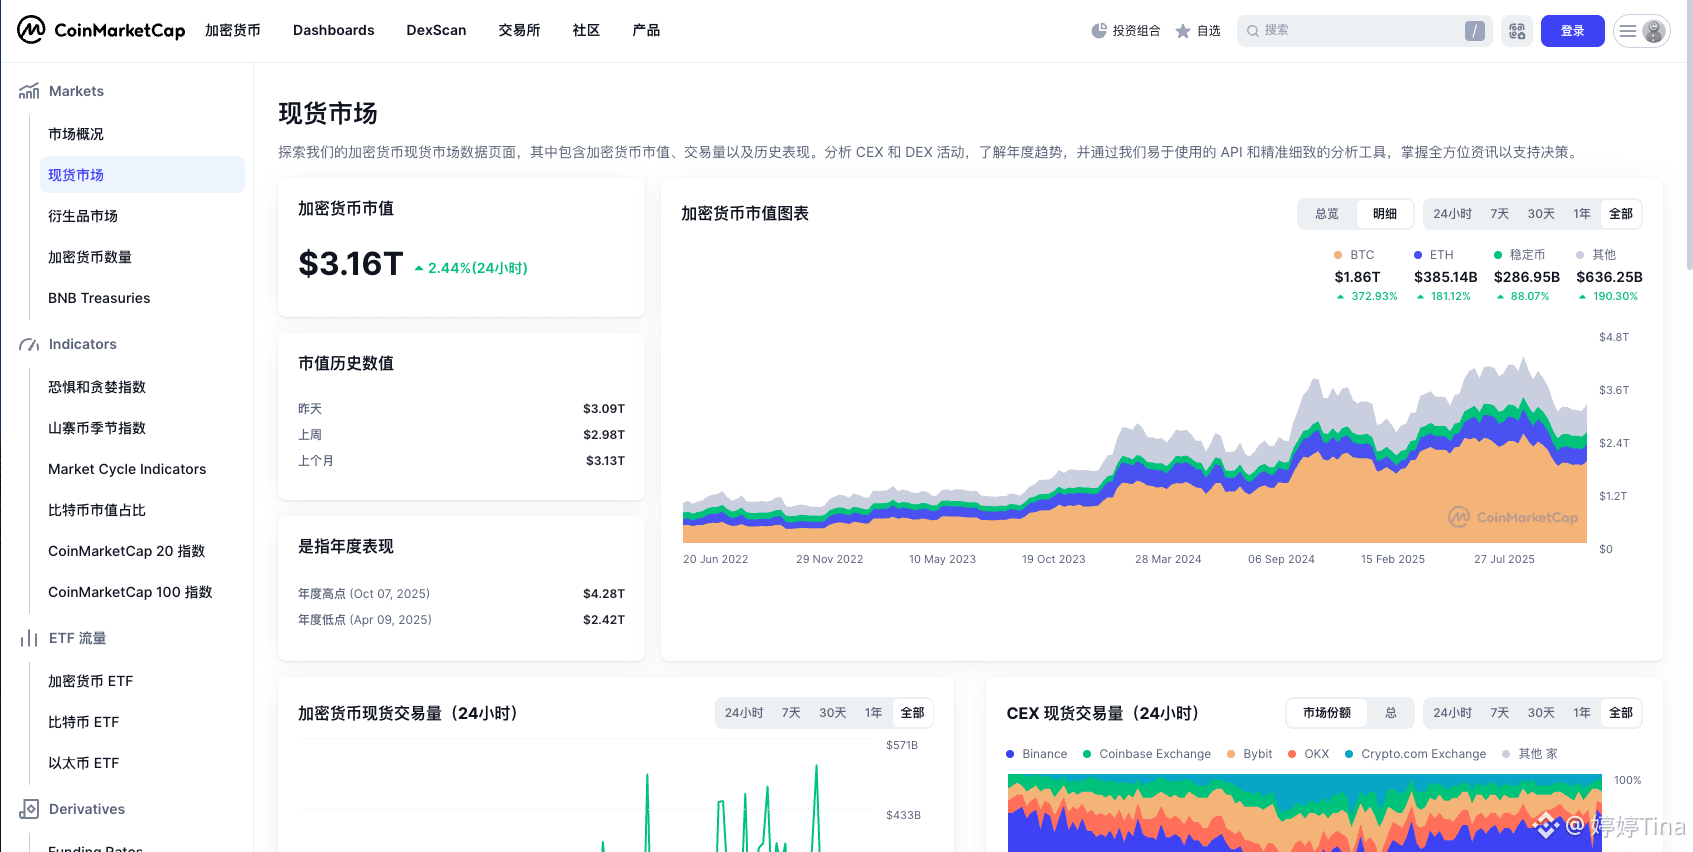This screenshot has height=852, width=1693.
Task: Click the Derivatives section icon
Action: [29, 809]
